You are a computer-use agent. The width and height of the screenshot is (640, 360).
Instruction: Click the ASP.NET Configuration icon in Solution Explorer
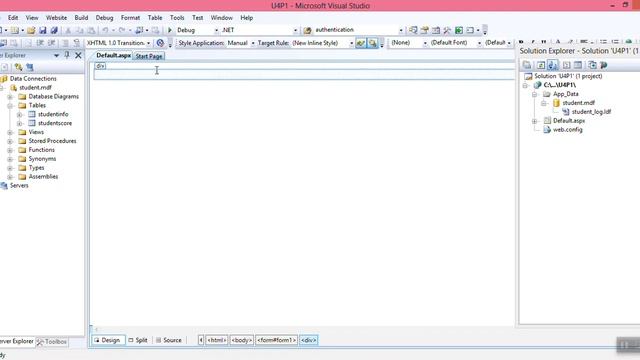coord(604,65)
